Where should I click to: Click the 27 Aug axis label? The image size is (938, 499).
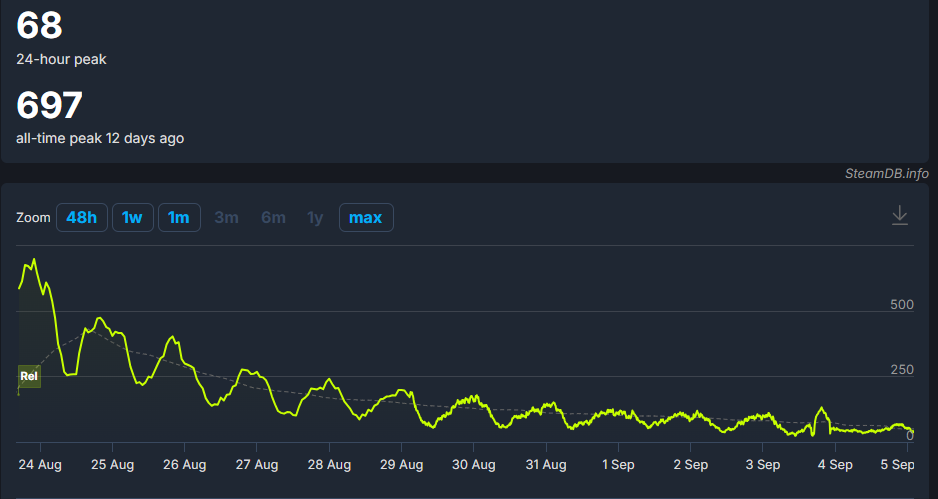(257, 464)
